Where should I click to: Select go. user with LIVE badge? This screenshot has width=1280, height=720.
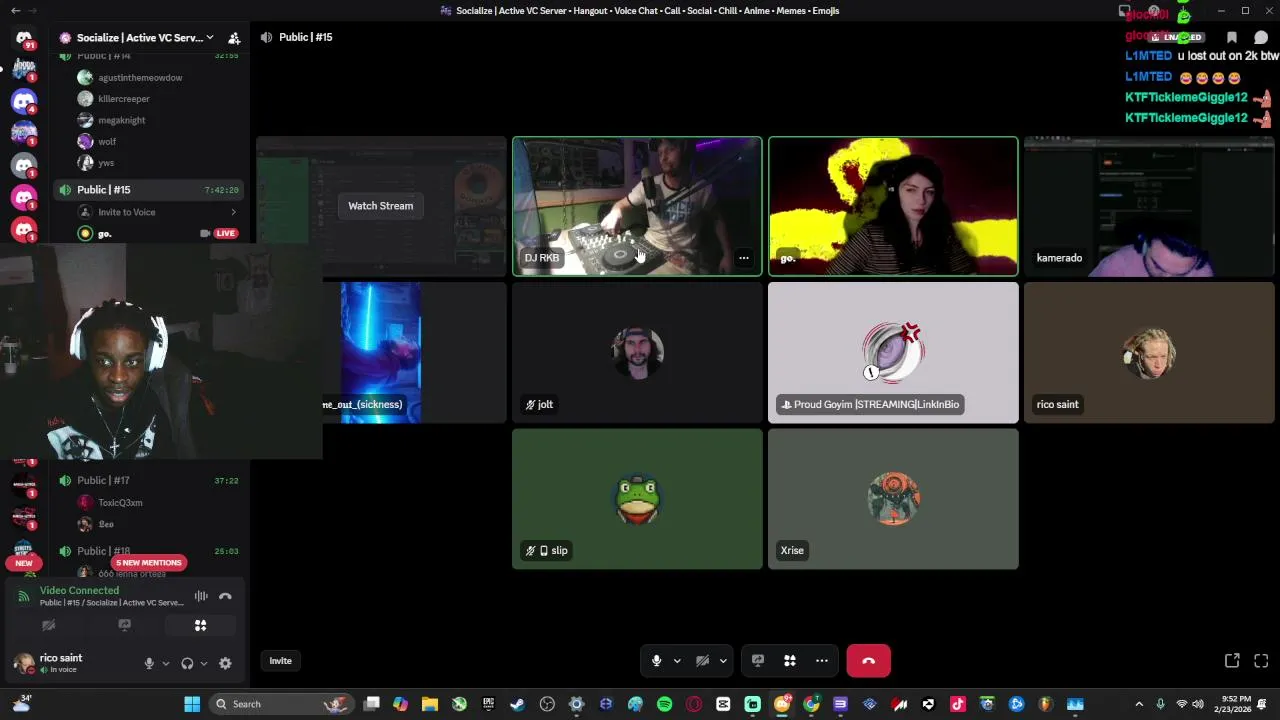(158, 233)
